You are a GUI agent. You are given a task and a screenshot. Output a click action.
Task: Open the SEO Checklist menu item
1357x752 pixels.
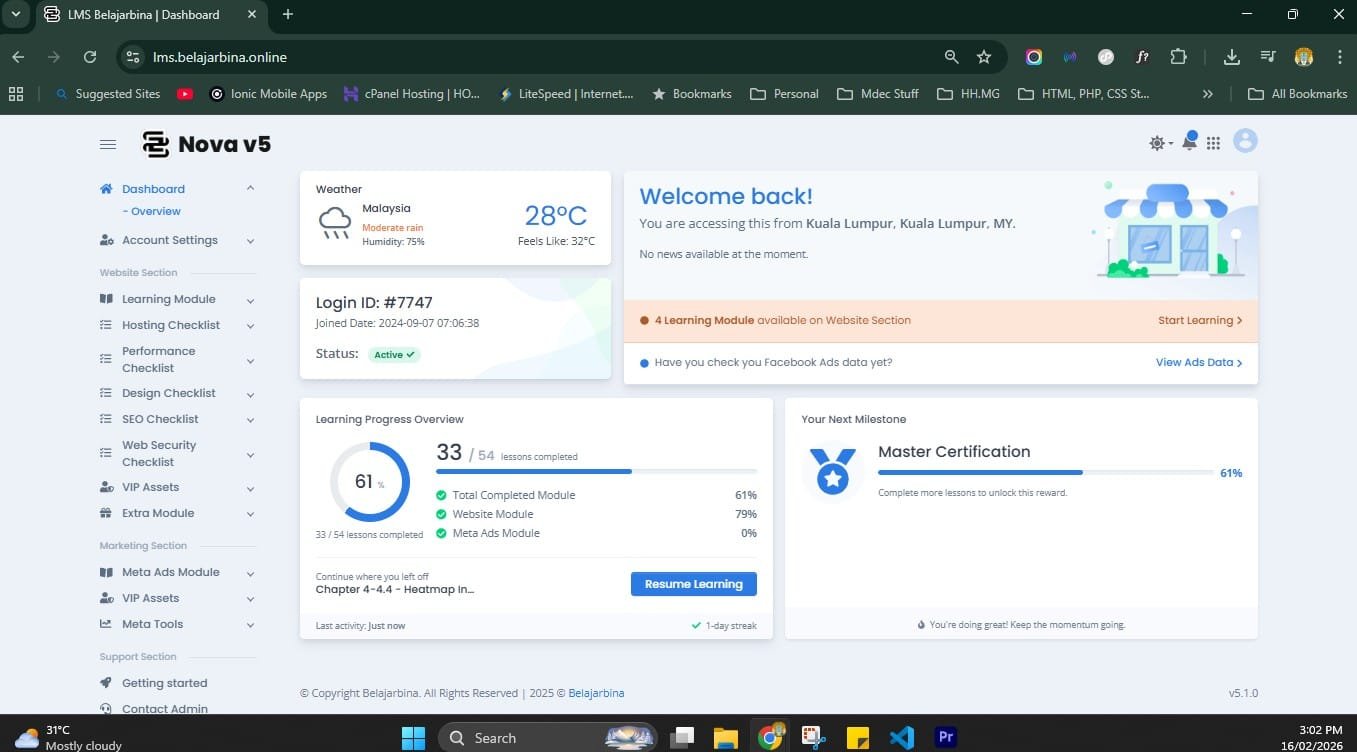(x=160, y=419)
